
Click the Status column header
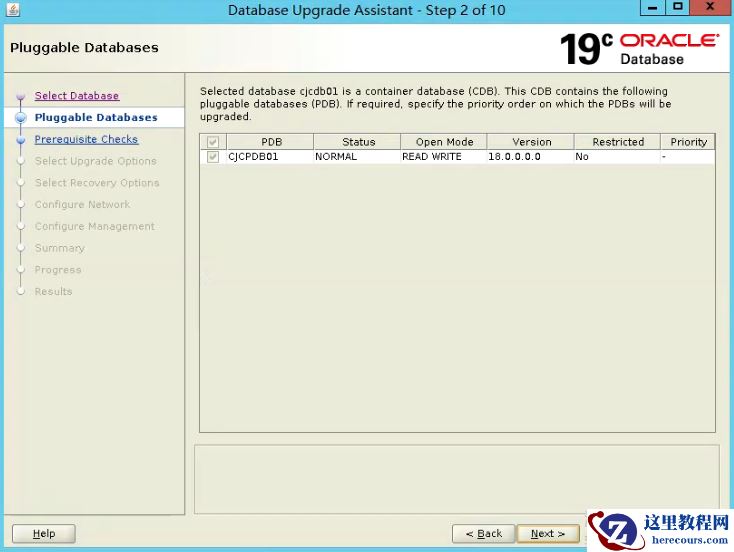(x=358, y=142)
